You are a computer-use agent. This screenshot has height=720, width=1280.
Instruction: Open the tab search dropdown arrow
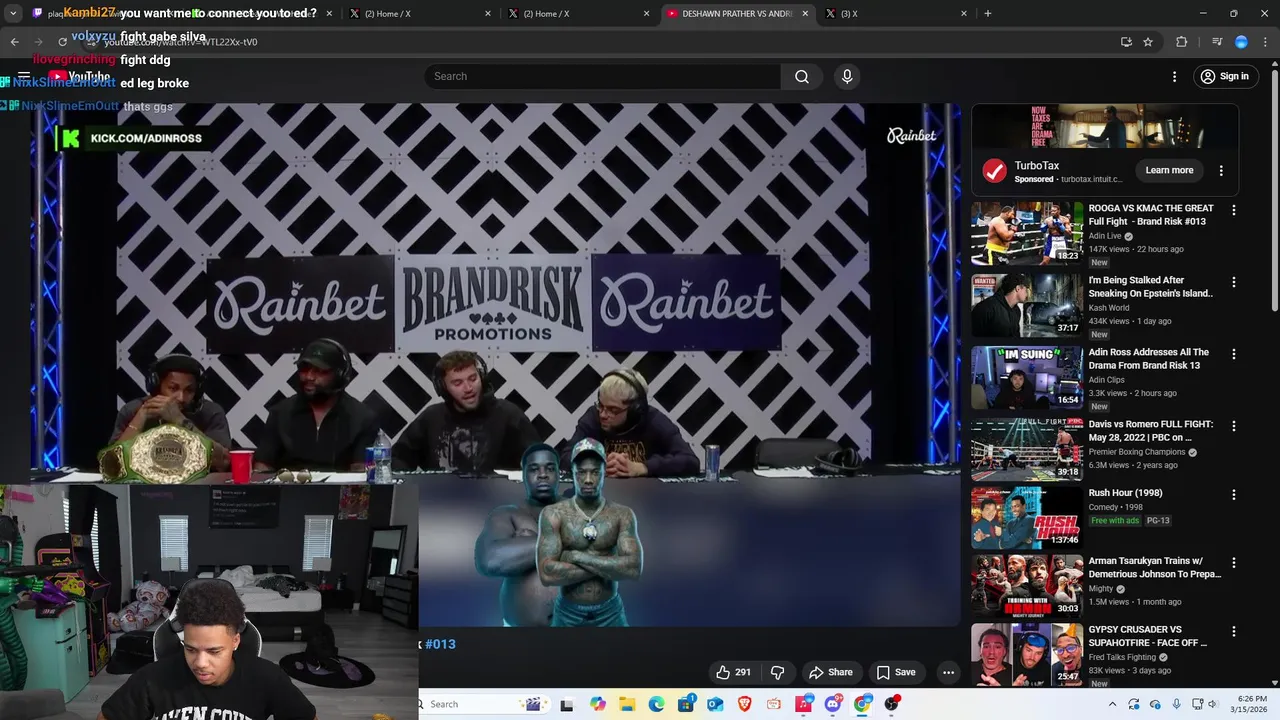(13, 13)
